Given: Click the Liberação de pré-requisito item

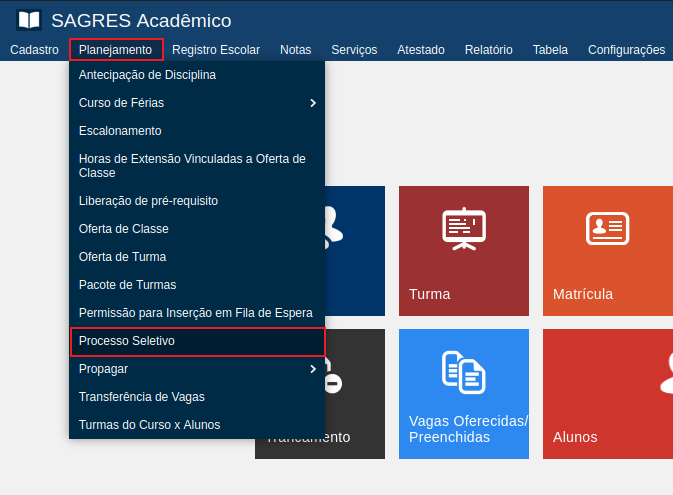Looking at the screenshot, I should (148, 201).
